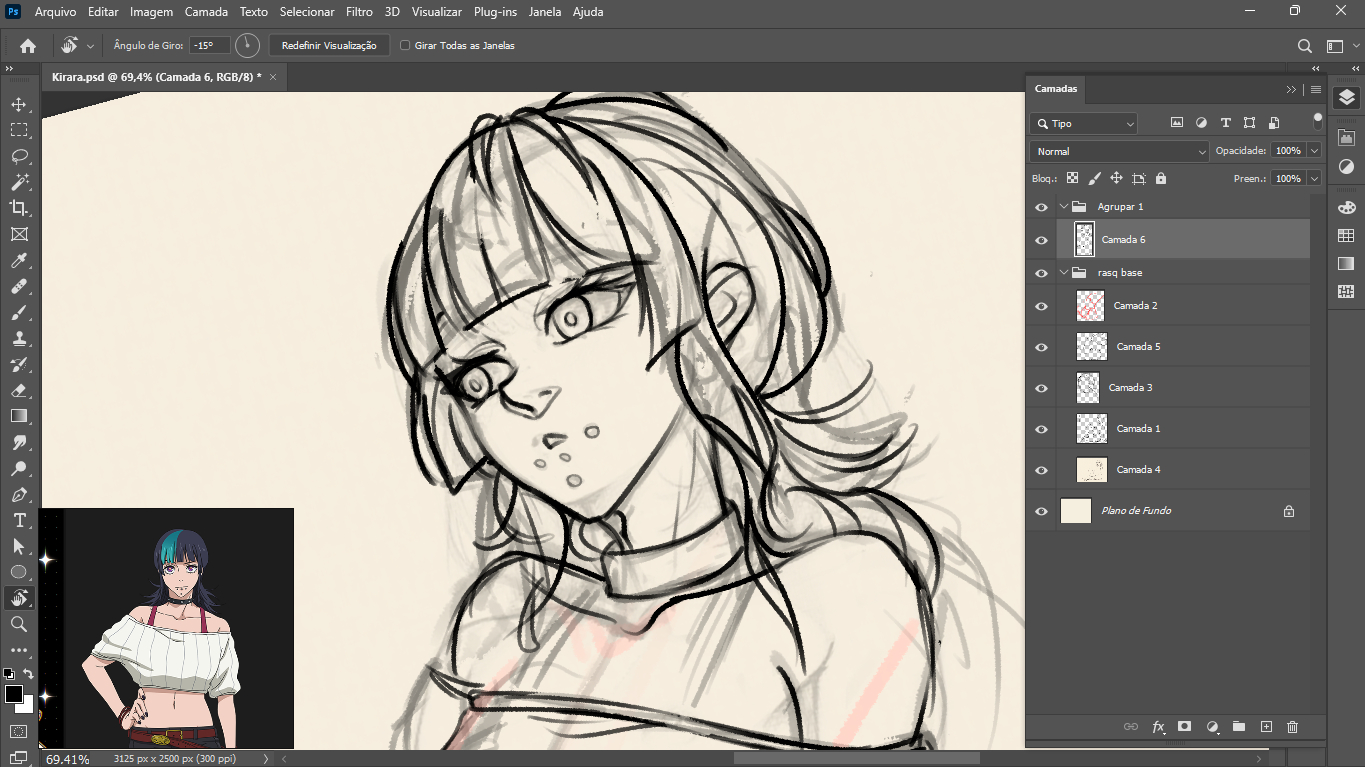Delete layer using trash icon
Image resolution: width=1365 pixels, height=767 pixels.
pyautogui.click(x=1292, y=727)
